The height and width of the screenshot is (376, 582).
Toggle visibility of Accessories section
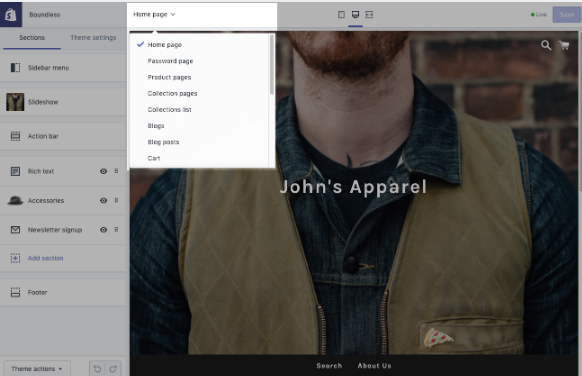pos(104,200)
